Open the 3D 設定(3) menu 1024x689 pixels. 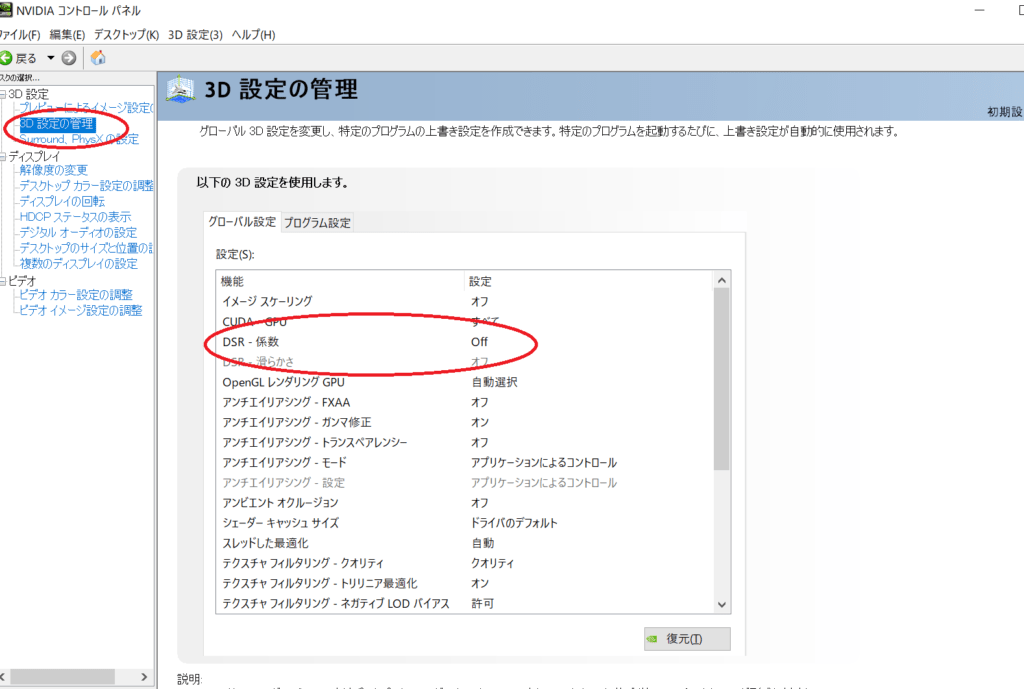[195, 35]
